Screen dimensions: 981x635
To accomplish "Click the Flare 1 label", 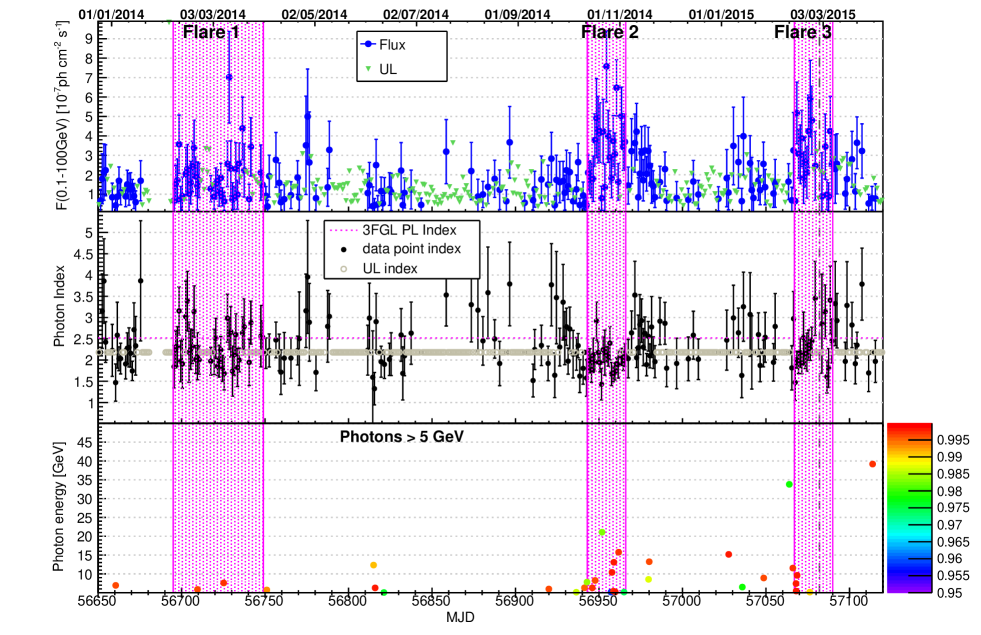I will coord(211,33).
